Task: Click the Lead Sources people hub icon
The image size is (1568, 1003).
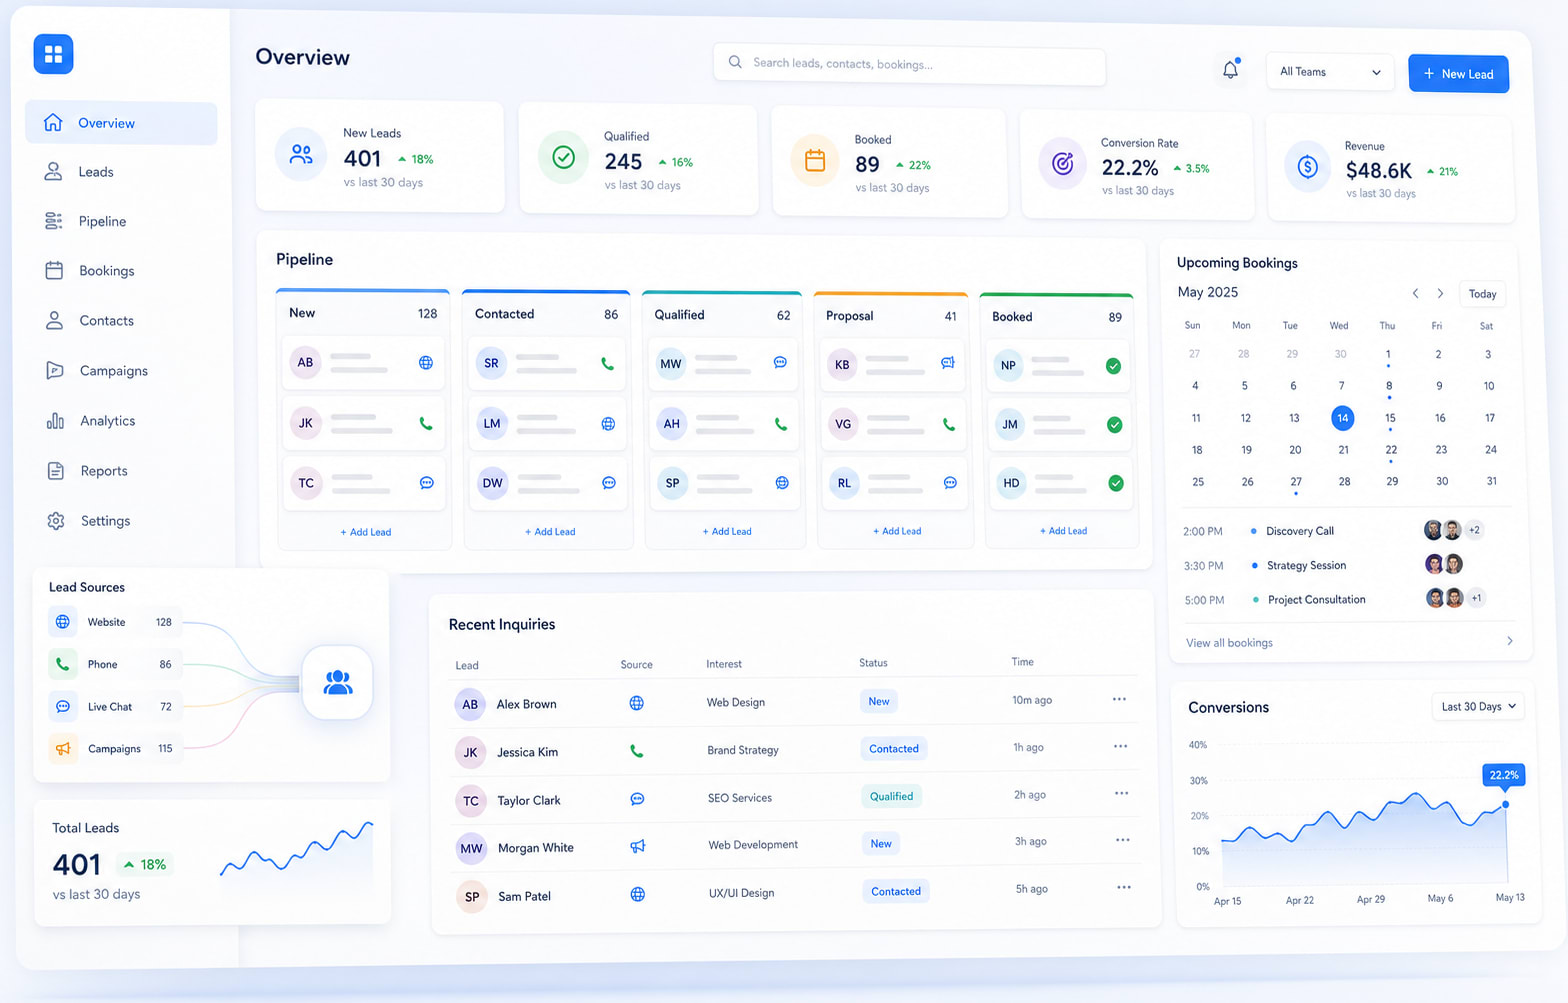Action: (338, 683)
